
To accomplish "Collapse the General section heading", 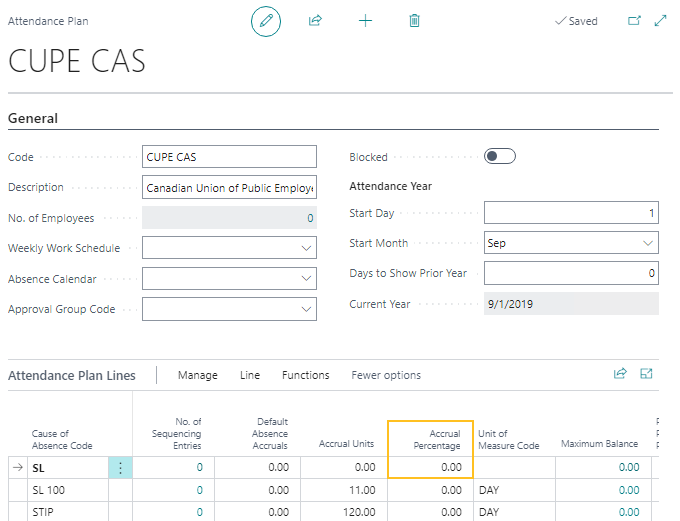I will tap(33, 118).
